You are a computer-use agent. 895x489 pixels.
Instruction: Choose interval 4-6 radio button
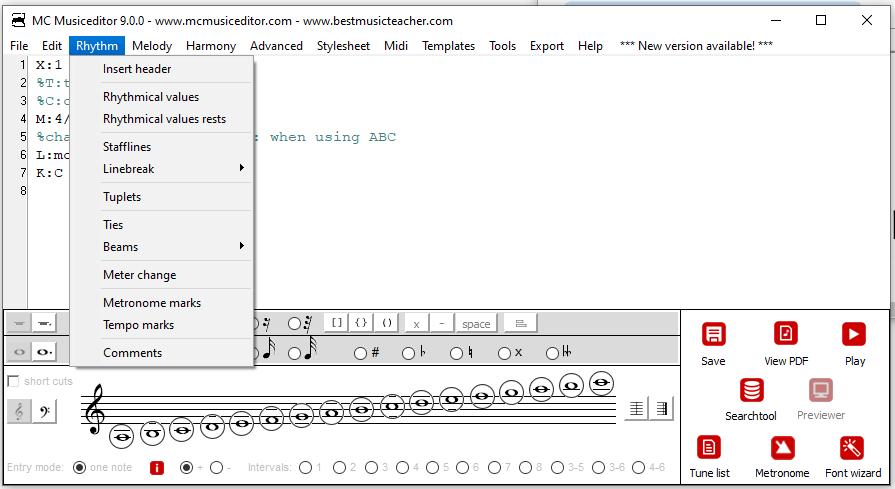tap(639, 468)
